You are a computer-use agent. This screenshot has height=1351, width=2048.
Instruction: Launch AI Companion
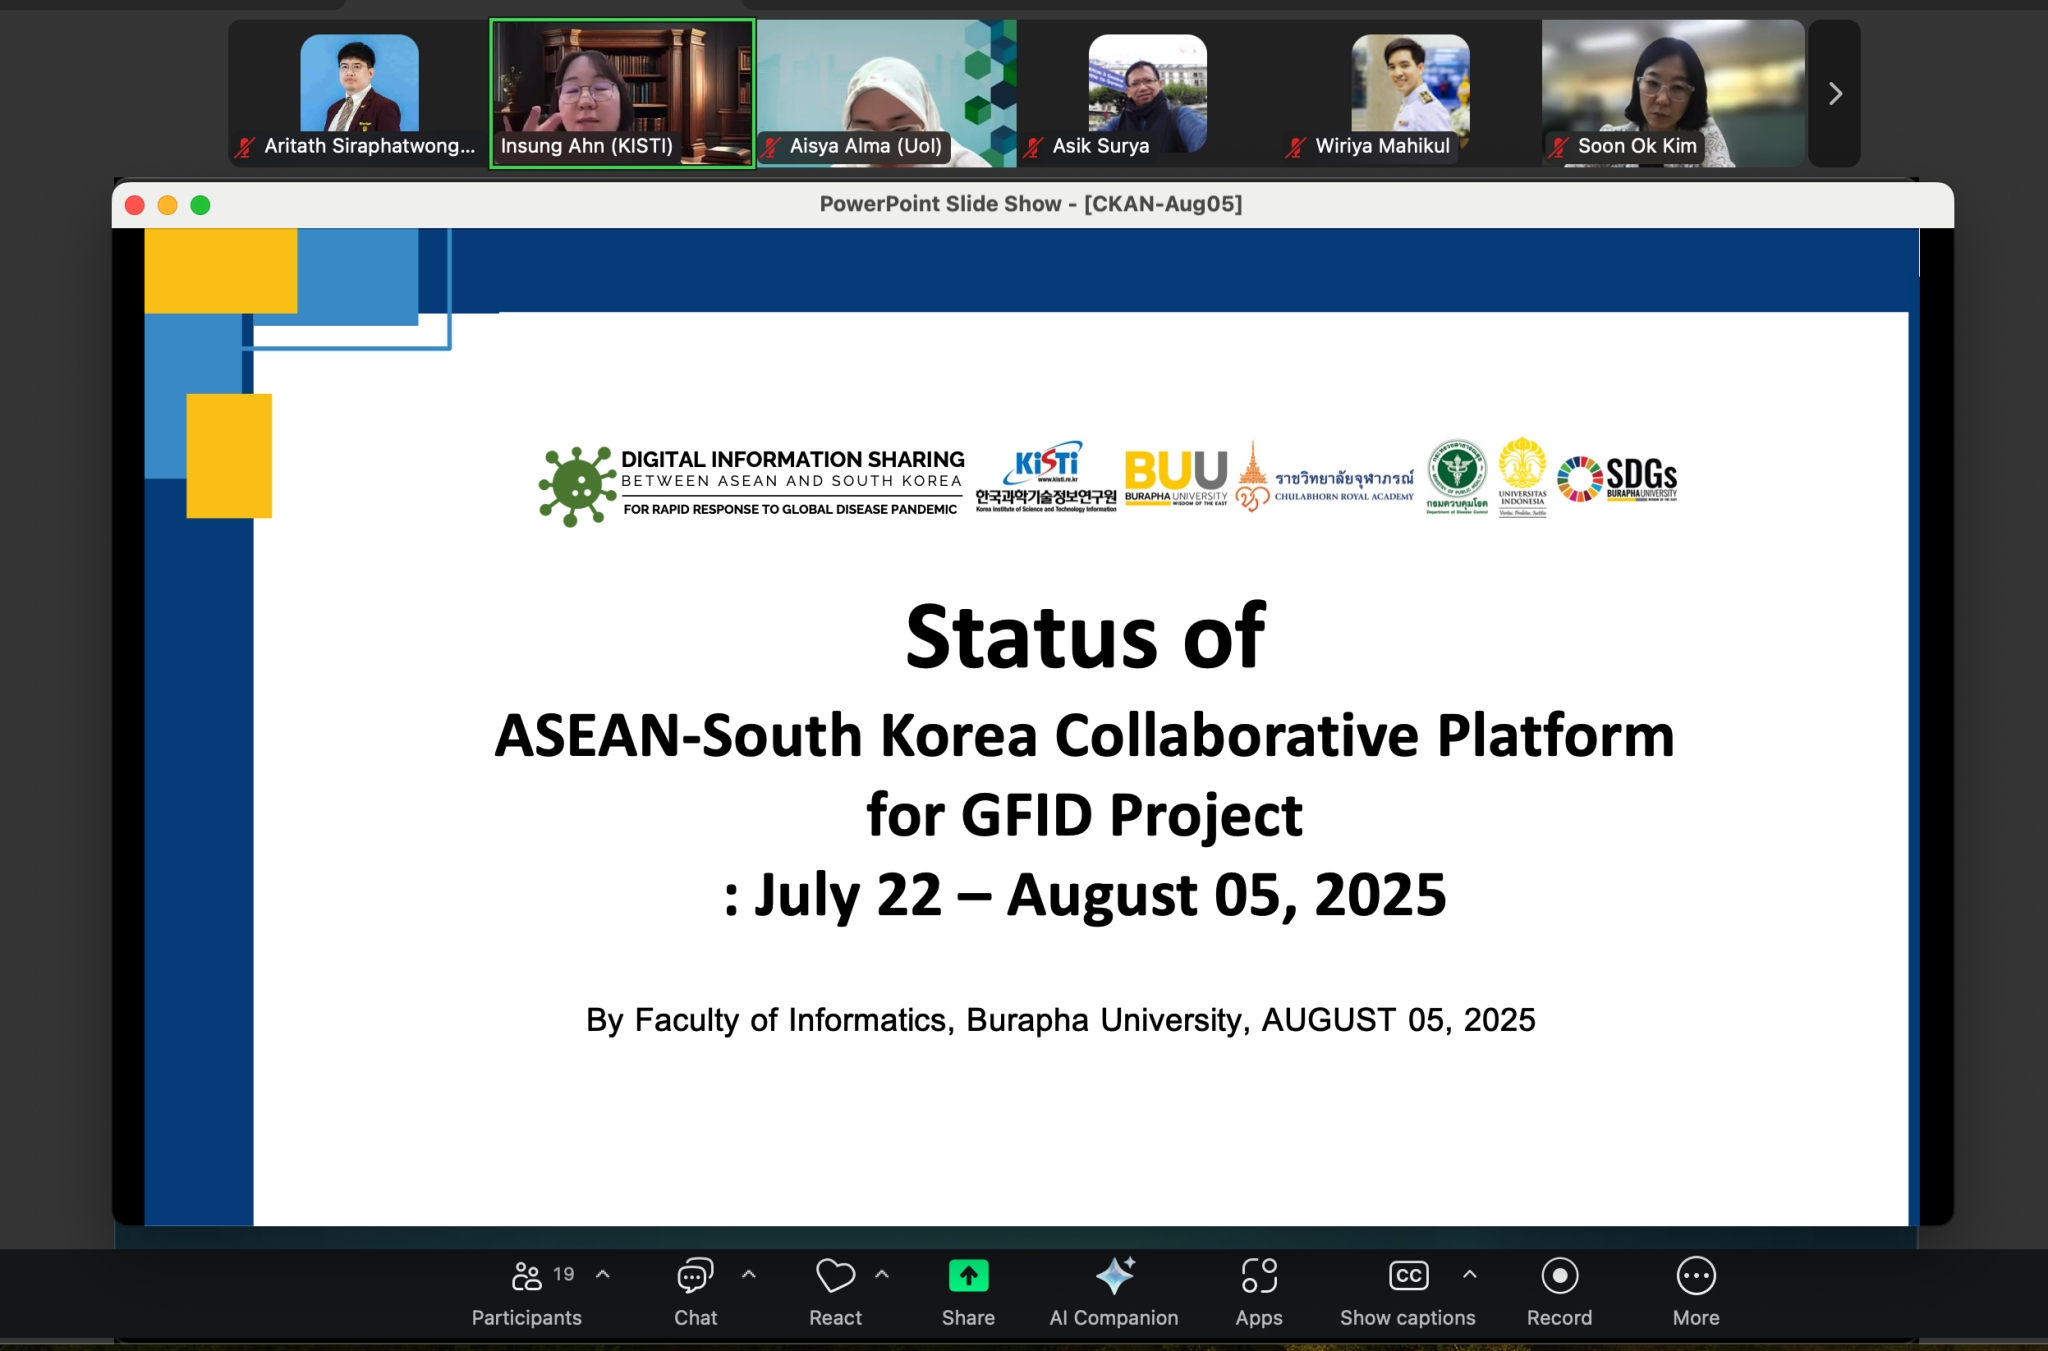1114,1292
